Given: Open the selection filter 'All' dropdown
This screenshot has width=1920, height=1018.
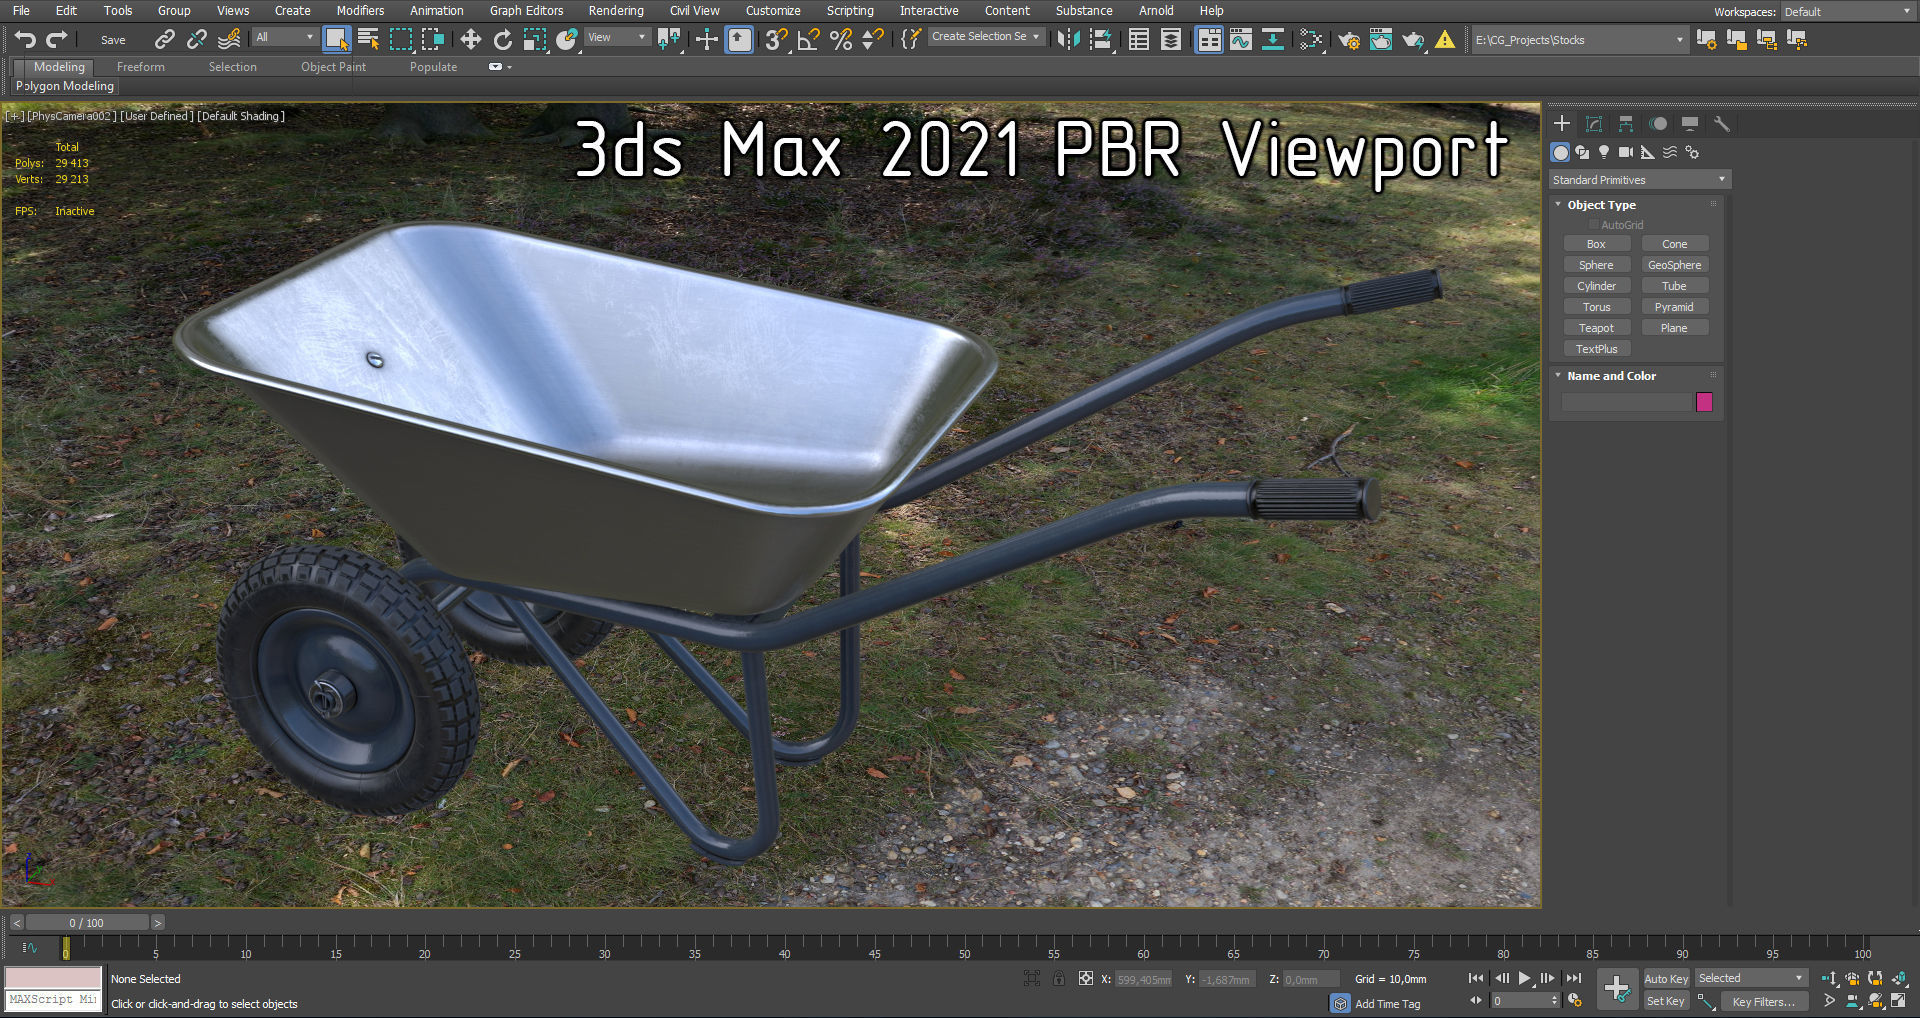Looking at the screenshot, I should (x=284, y=37).
